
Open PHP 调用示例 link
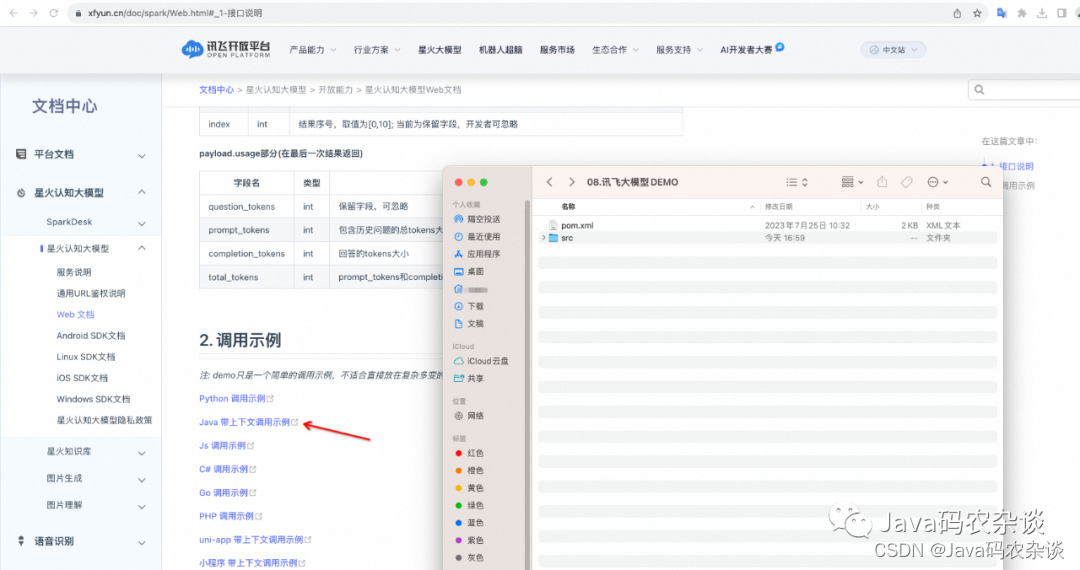pyautogui.click(x=231, y=516)
